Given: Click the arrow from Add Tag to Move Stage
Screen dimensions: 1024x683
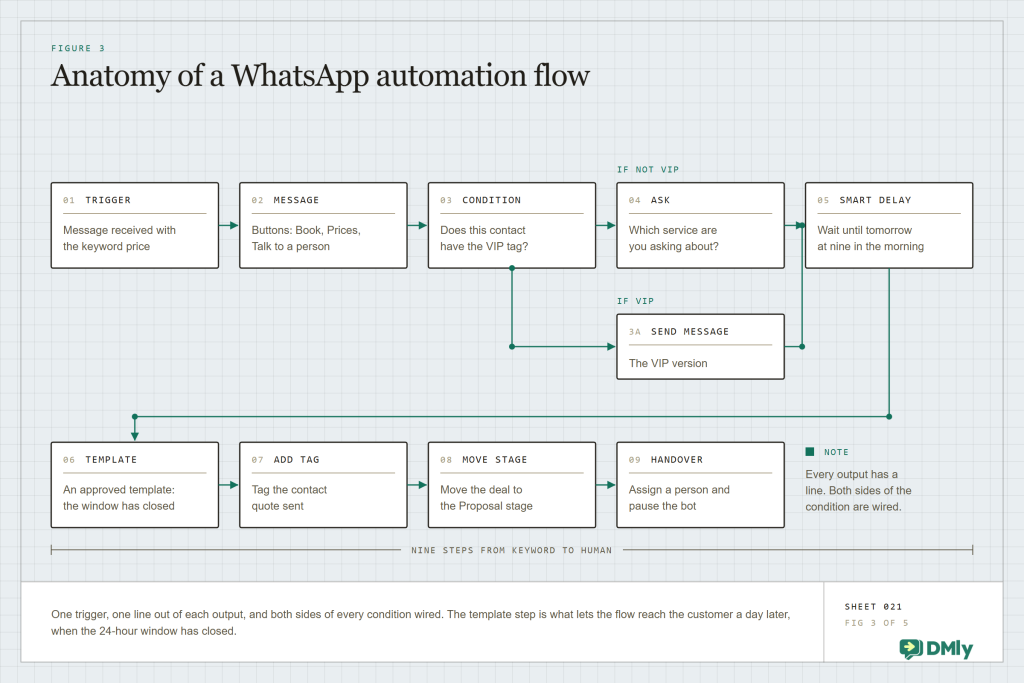Looking at the screenshot, I should pyautogui.click(x=418, y=485).
